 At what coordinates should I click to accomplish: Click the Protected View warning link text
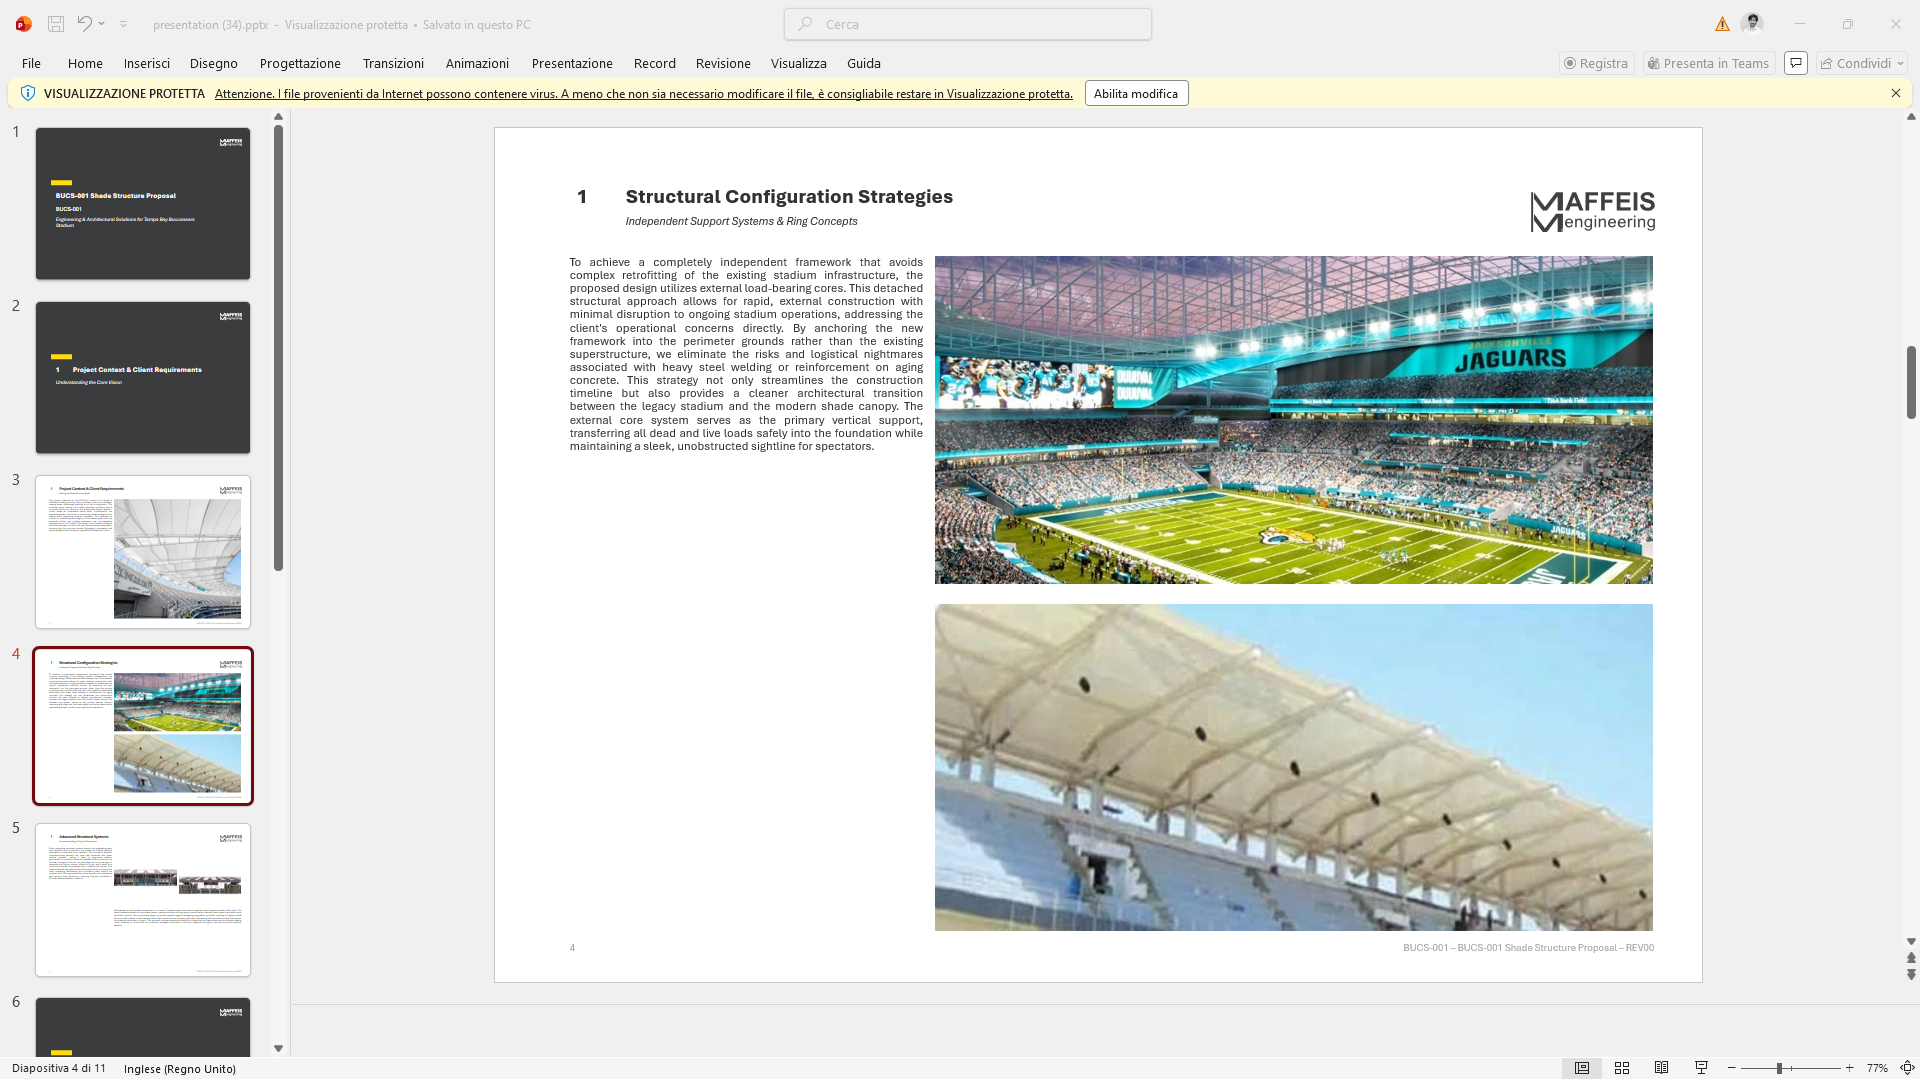click(x=643, y=94)
